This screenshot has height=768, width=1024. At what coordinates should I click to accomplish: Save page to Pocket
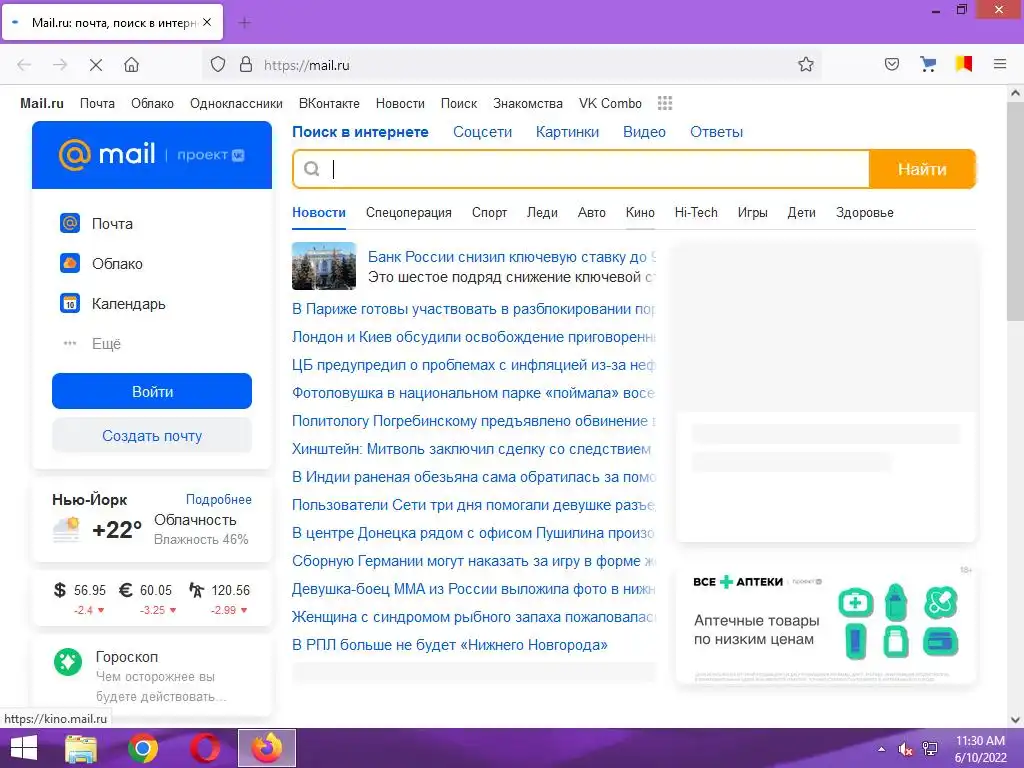click(x=891, y=65)
